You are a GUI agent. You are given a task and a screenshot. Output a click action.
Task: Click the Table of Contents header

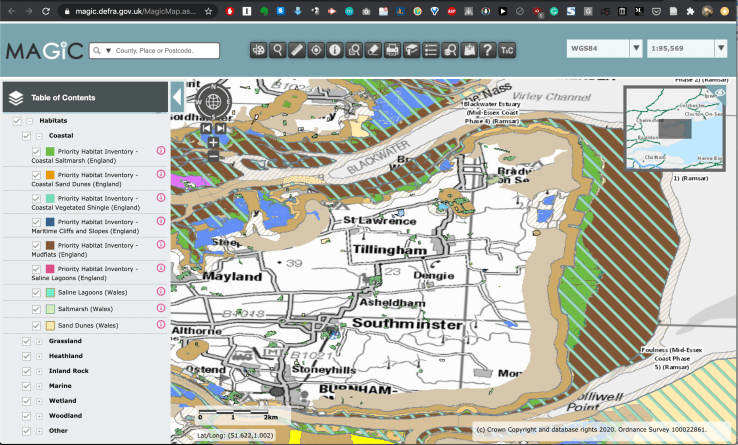[85, 97]
